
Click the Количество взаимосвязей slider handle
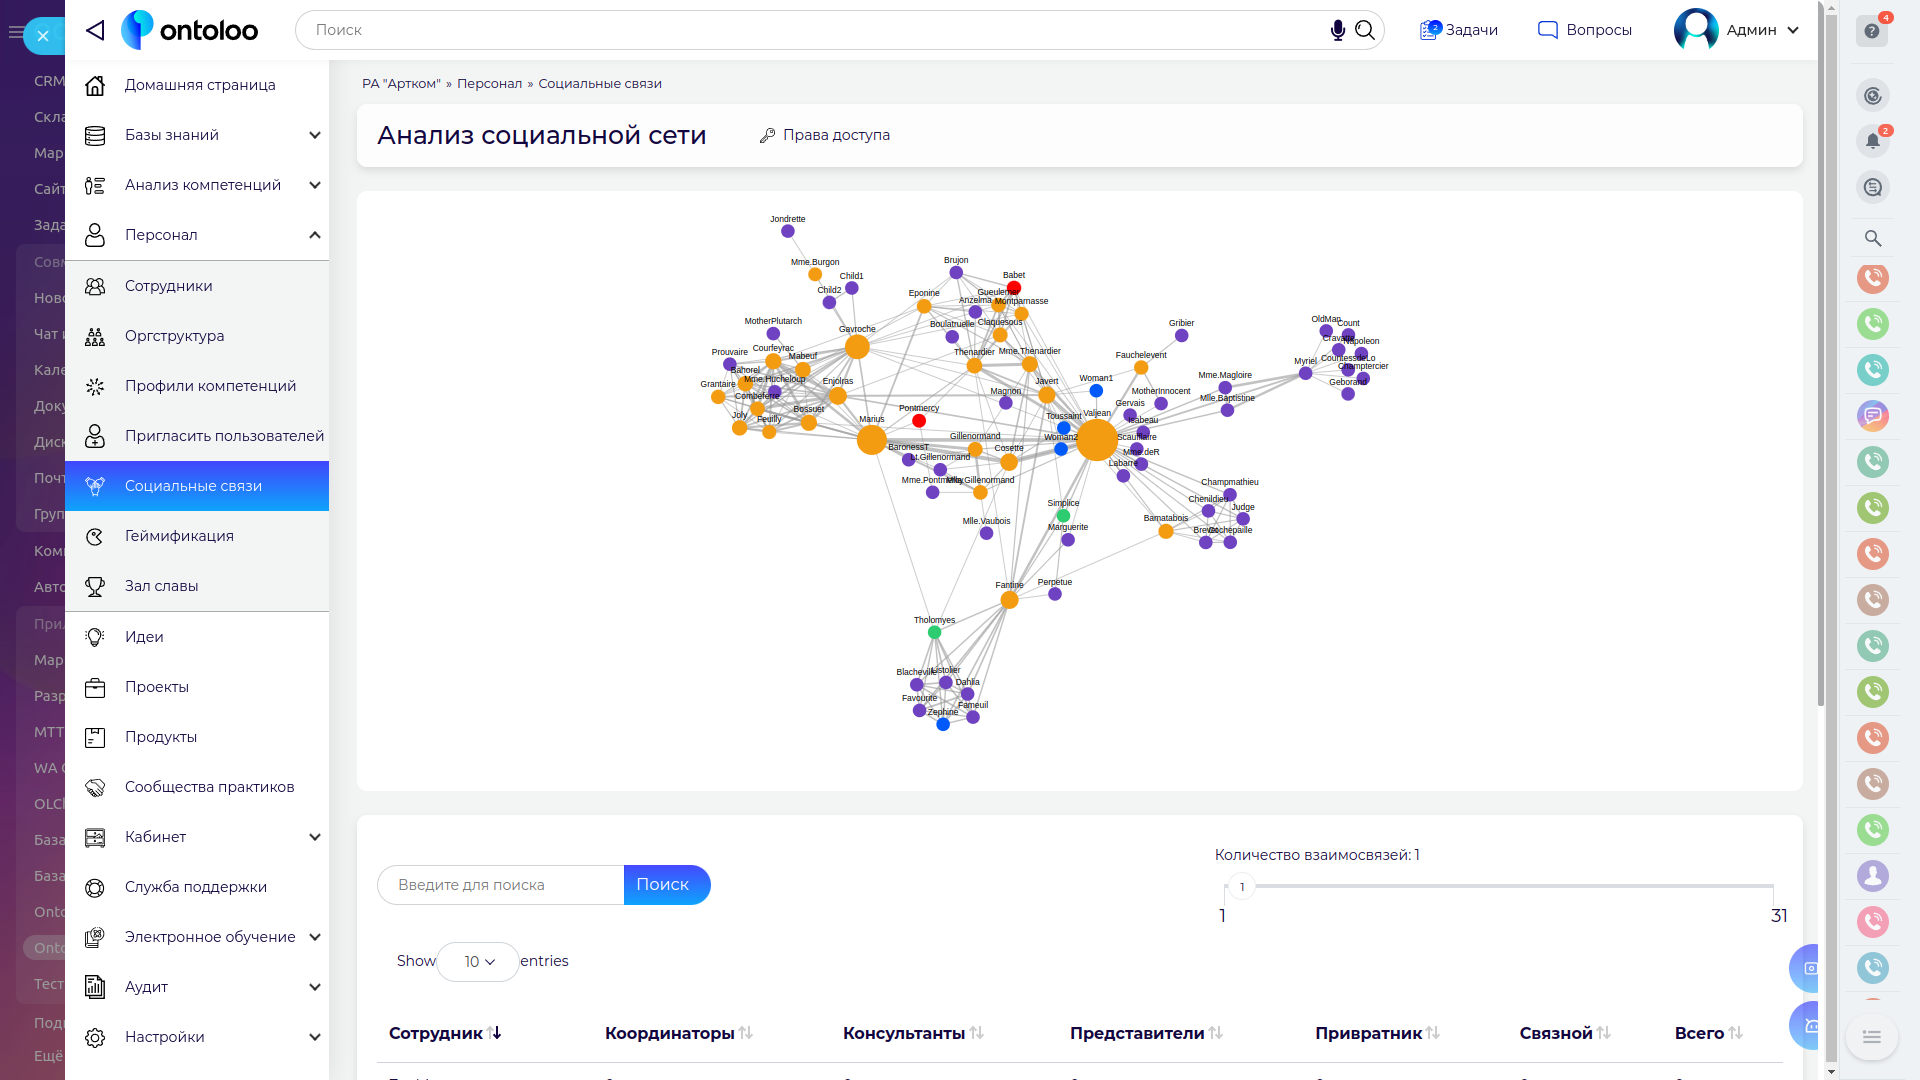click(1242, 887)
